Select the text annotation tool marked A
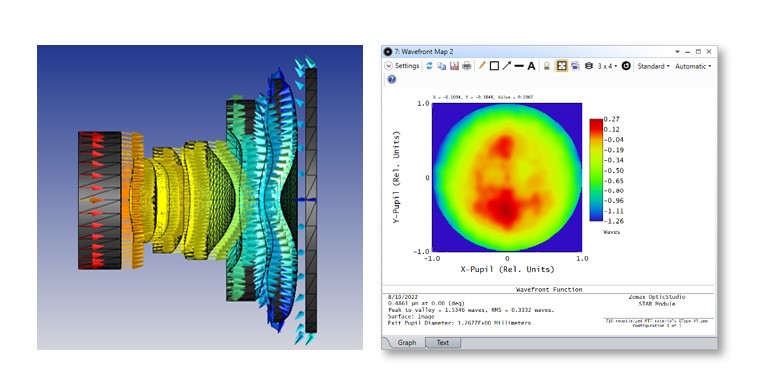This screenshot has width=768, height=381. click(531, 66)
